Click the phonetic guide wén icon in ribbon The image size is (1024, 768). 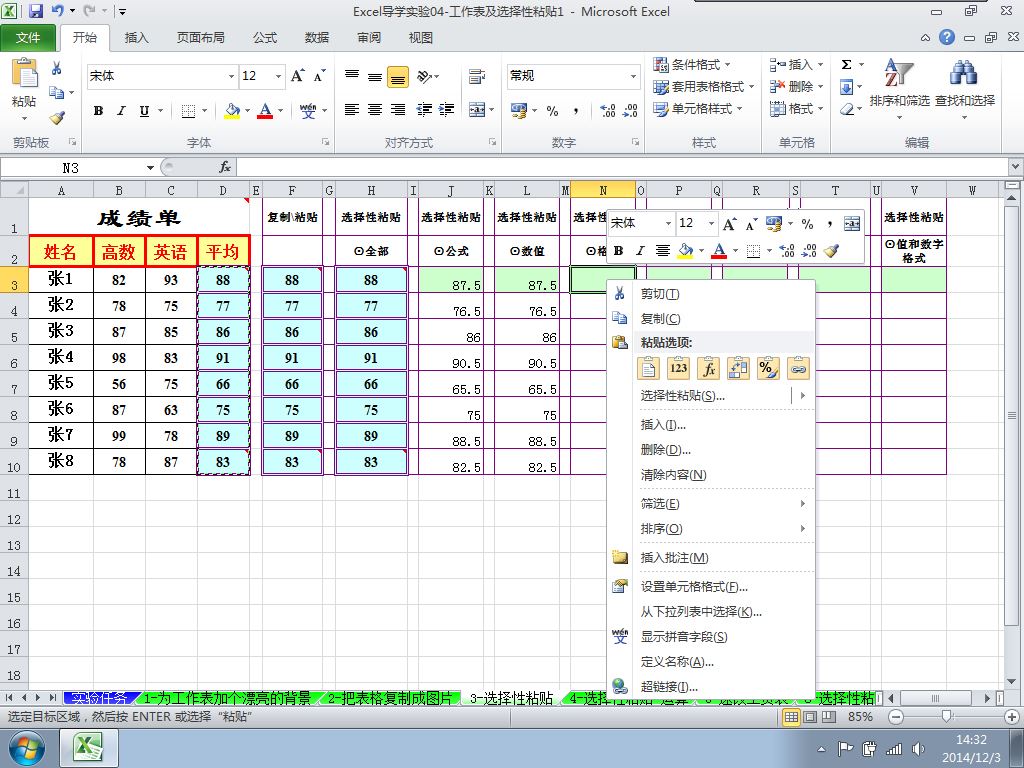pyautogui.click(x=308, y=110)
